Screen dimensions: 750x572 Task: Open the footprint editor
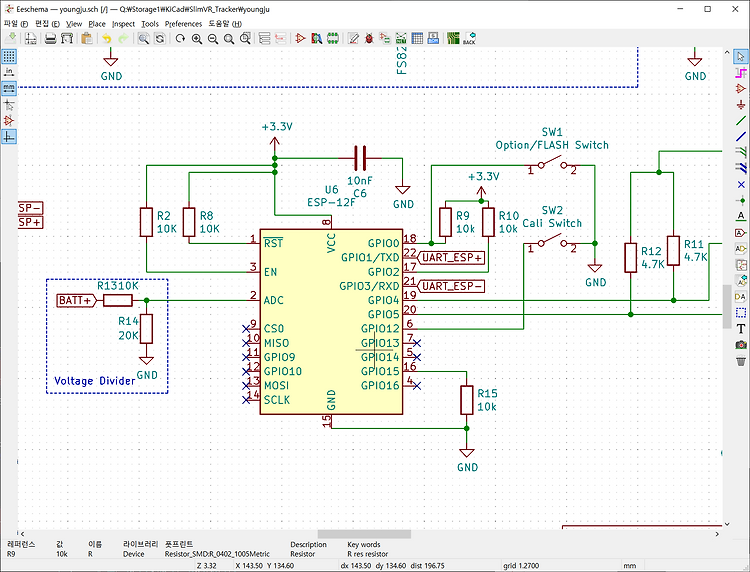point(333,38)
